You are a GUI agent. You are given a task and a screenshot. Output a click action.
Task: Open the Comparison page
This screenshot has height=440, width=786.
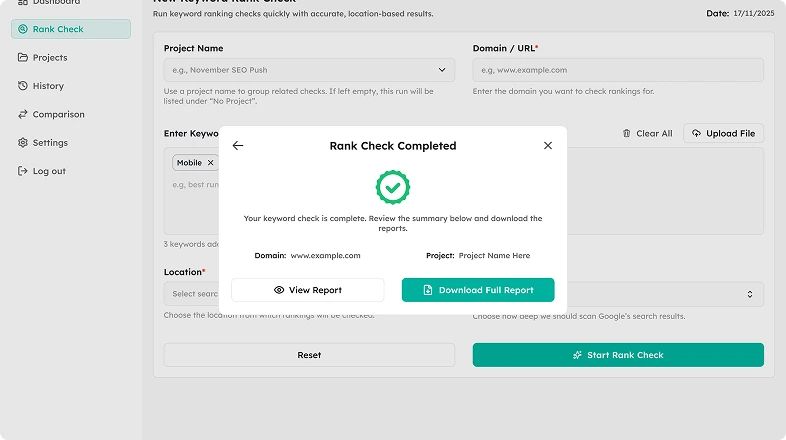(57, 114)
